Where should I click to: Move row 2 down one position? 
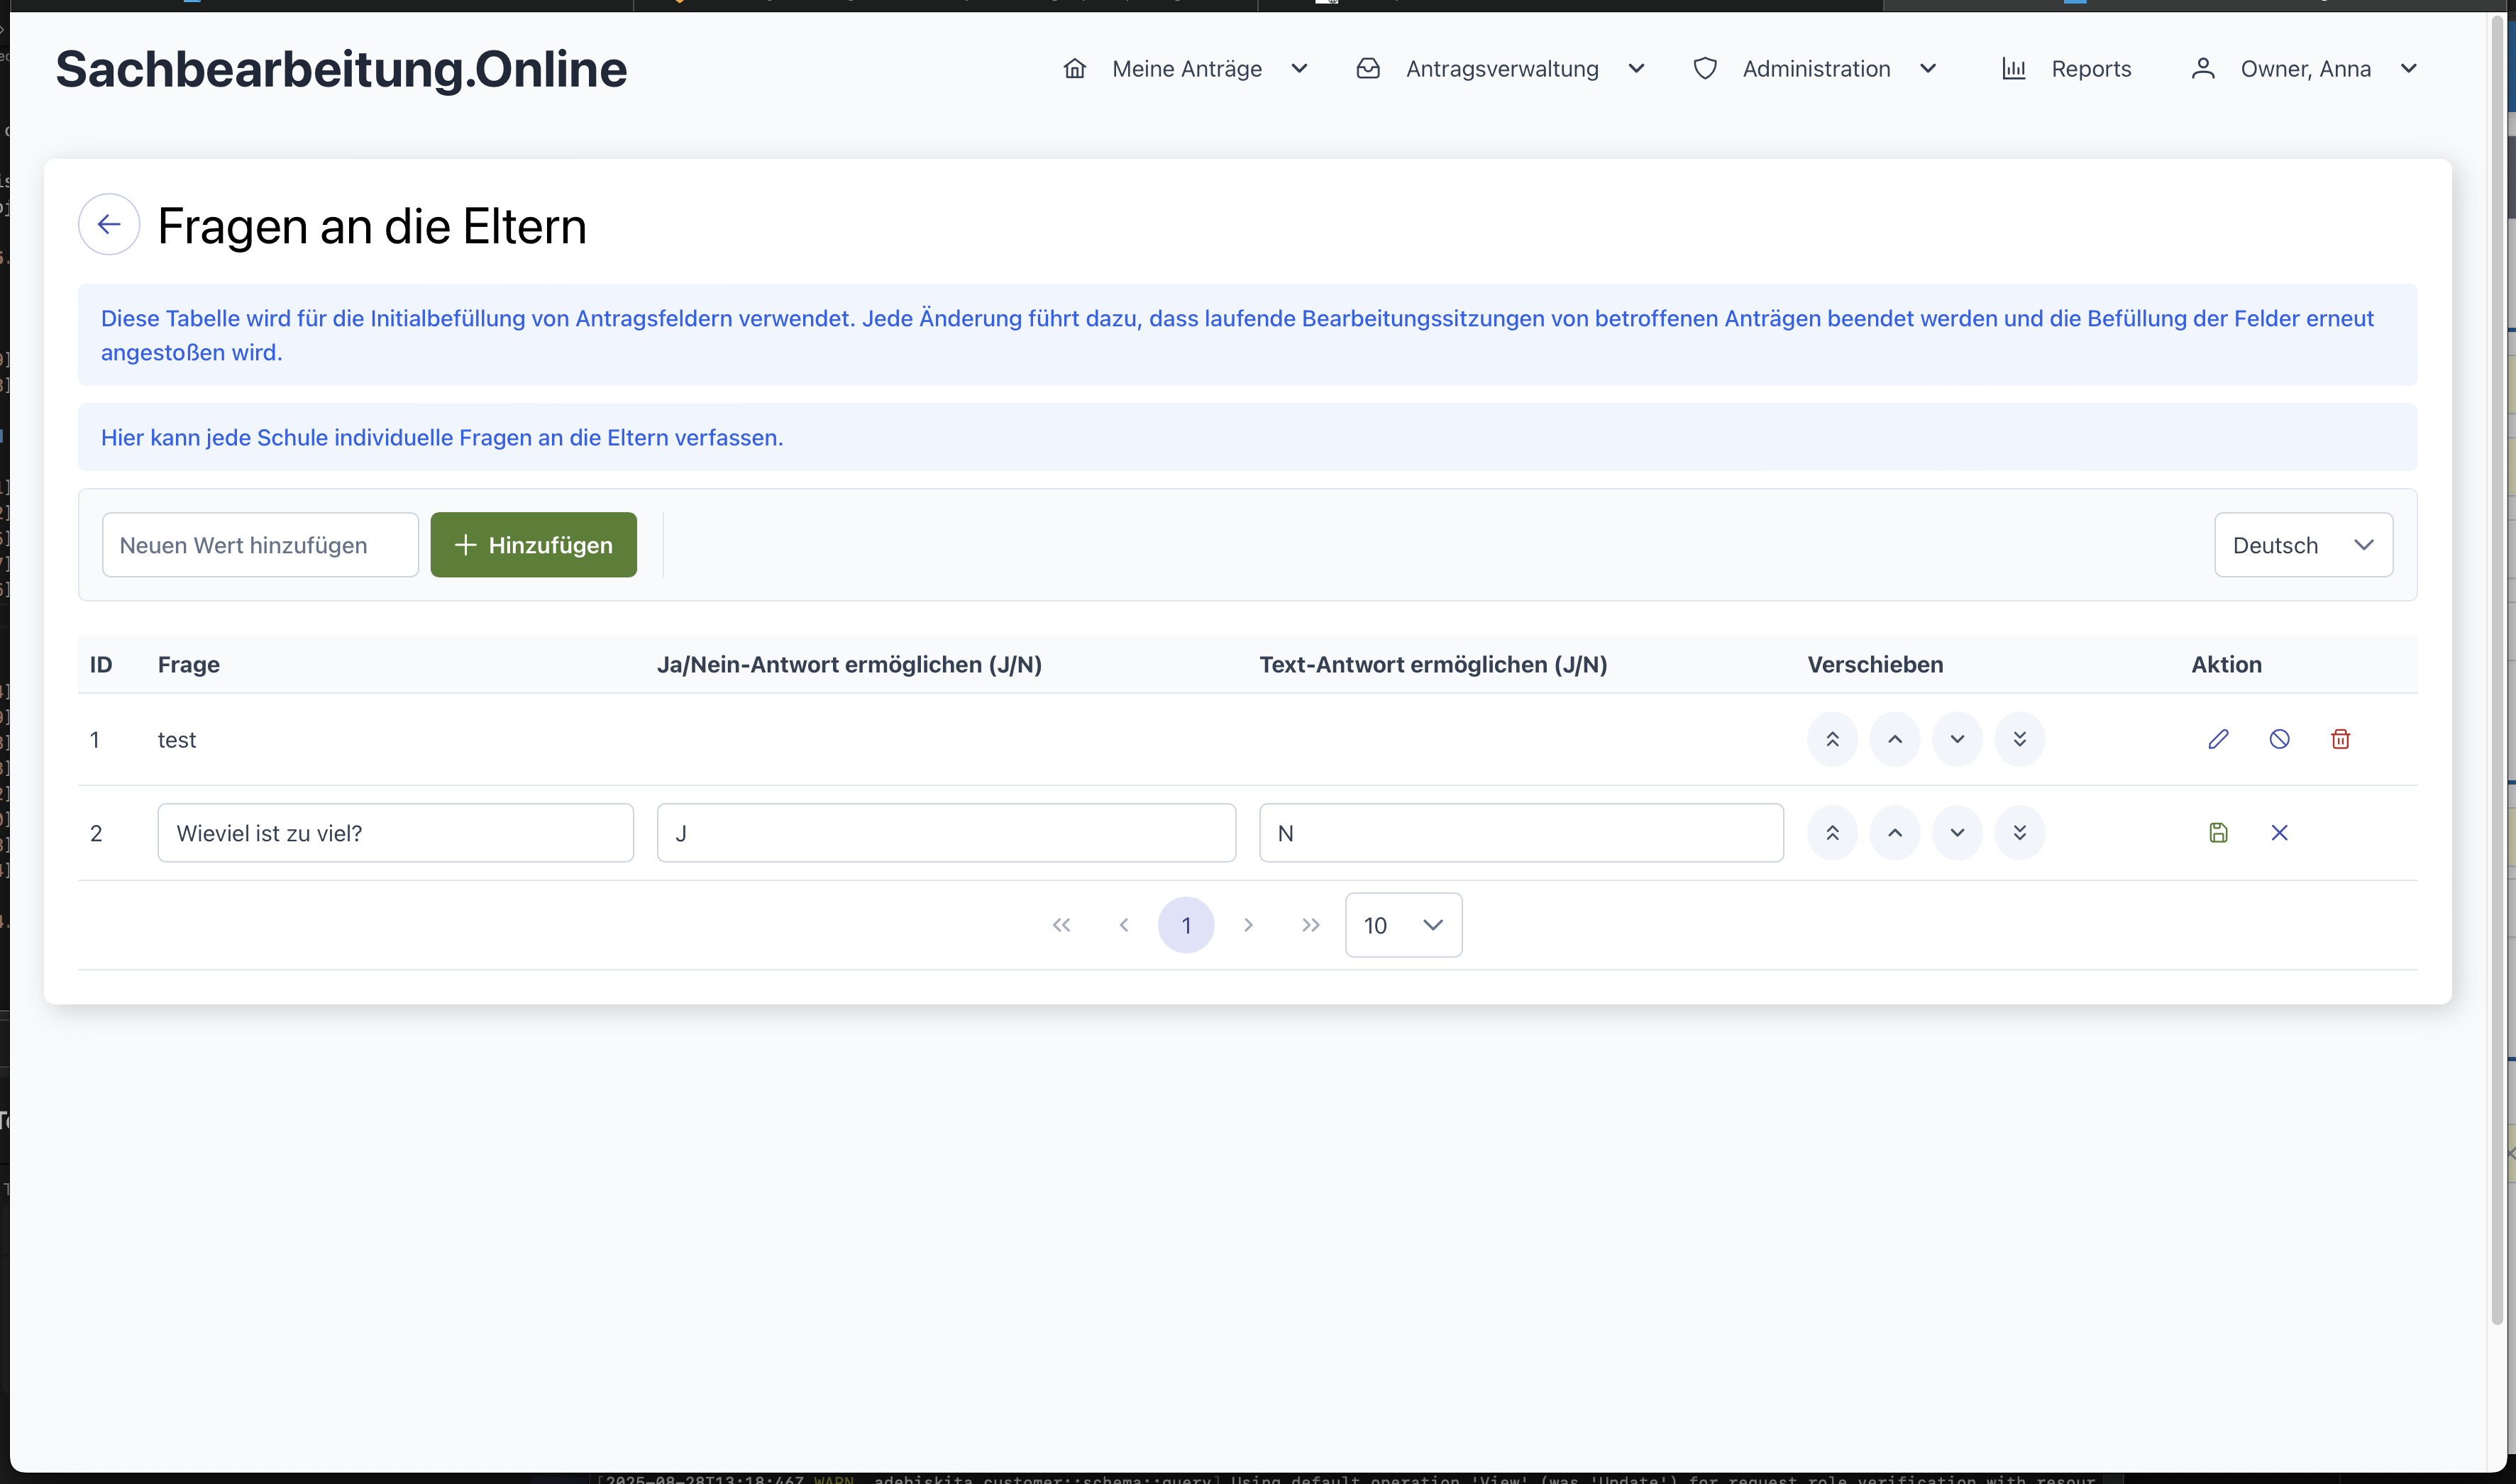(x=1957, y=833)
